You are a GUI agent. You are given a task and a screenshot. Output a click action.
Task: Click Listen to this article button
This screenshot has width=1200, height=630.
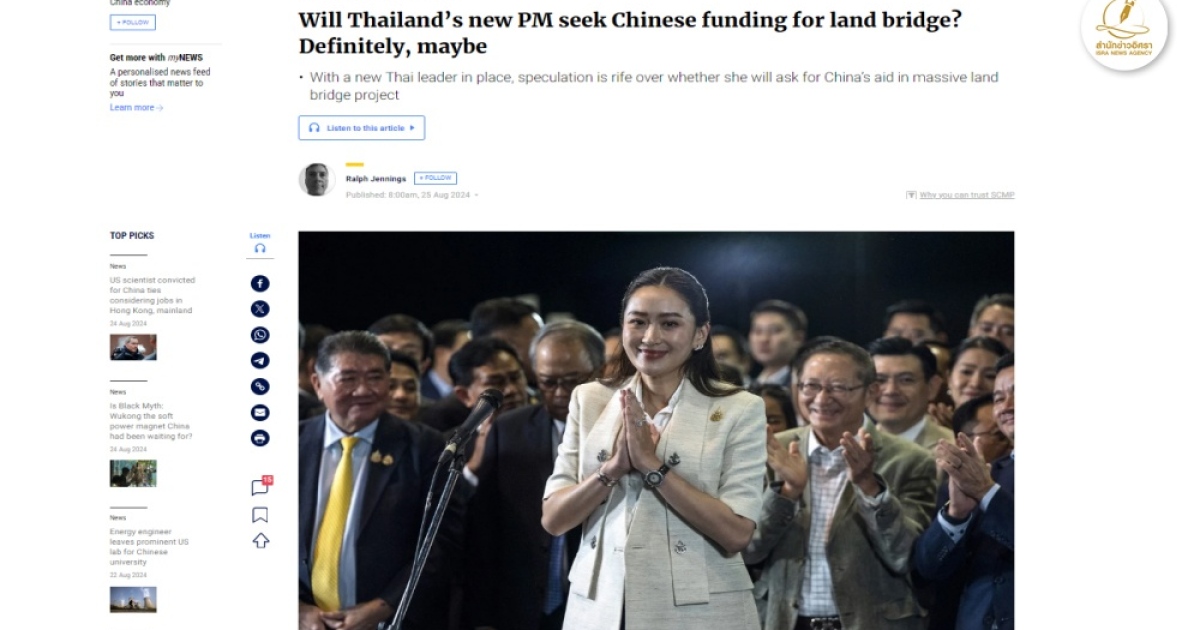coord(361,128)
